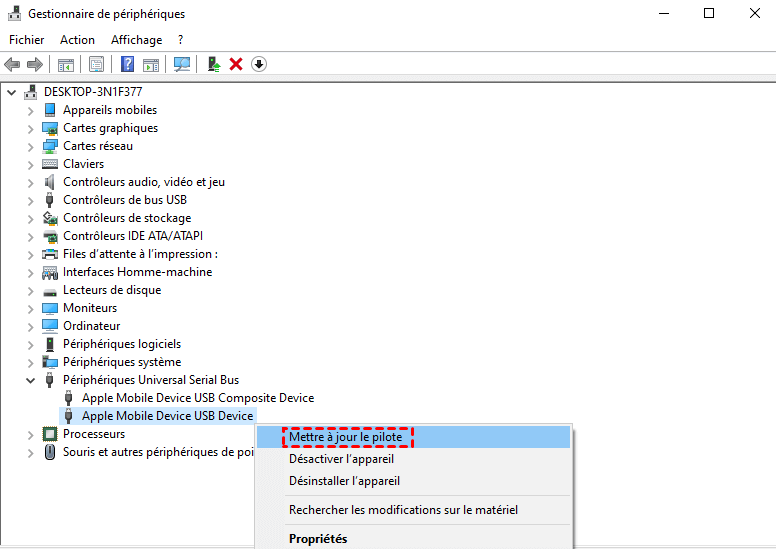Click the back arrow in toolbar

pos(12,64)
